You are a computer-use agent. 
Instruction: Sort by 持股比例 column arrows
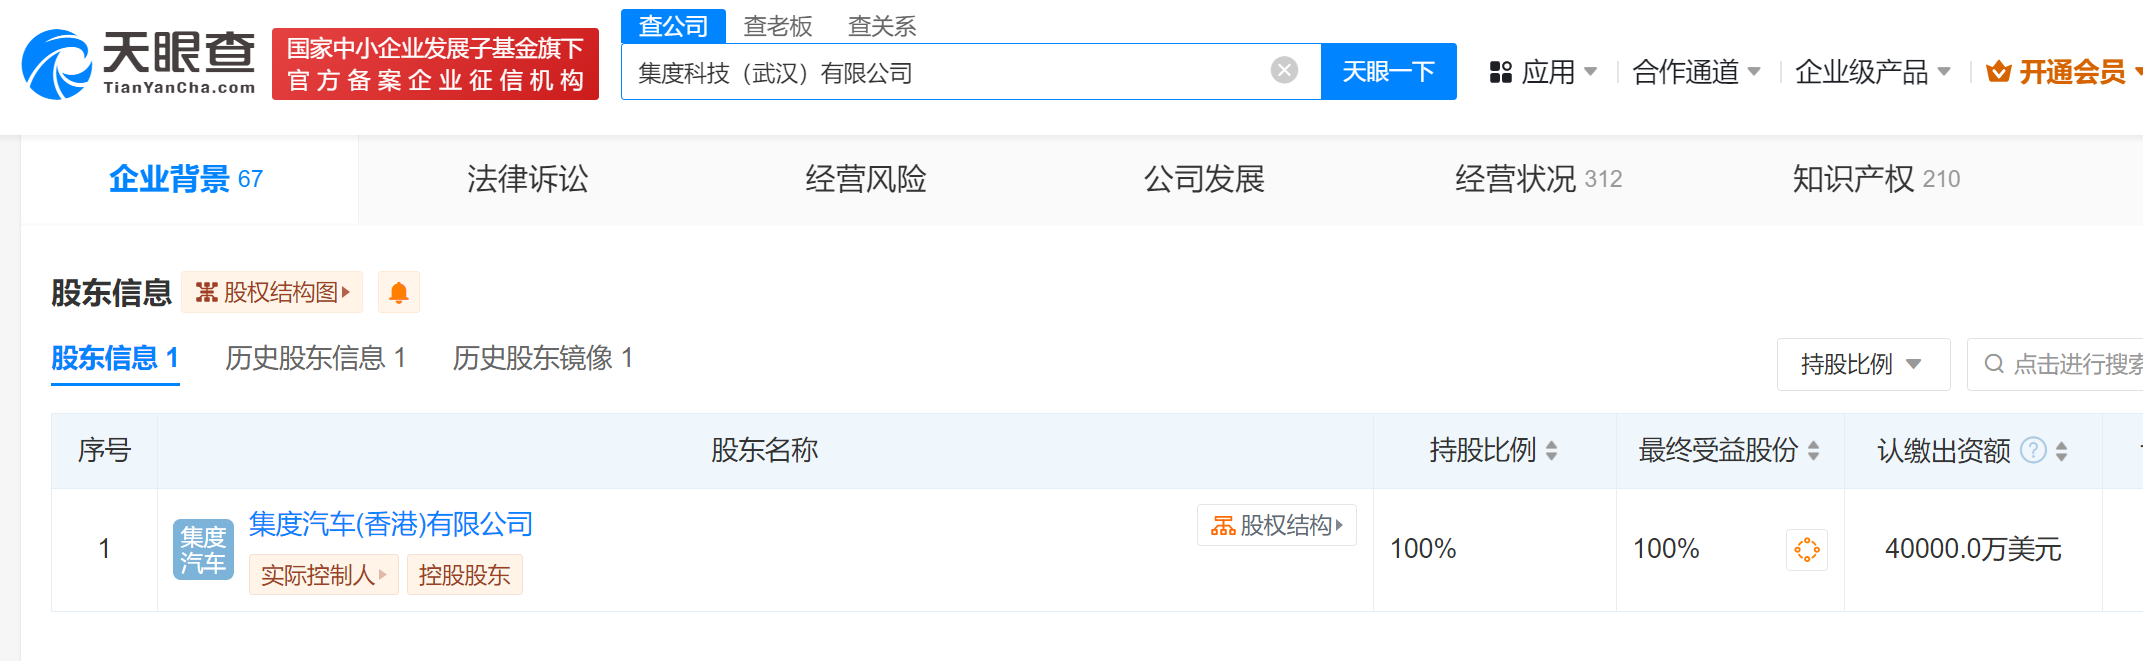(x=1551, y=451)
